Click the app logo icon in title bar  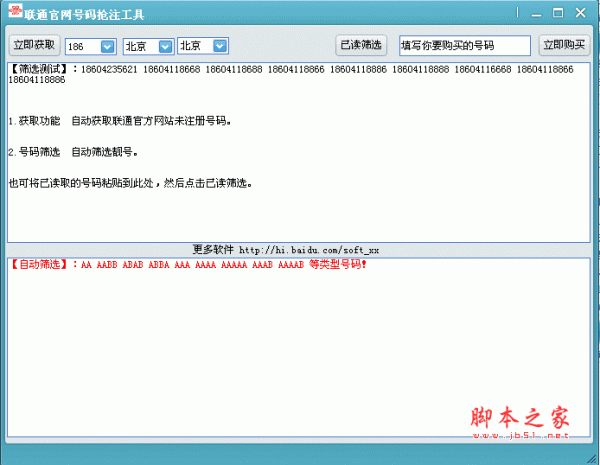coord(15,11)
